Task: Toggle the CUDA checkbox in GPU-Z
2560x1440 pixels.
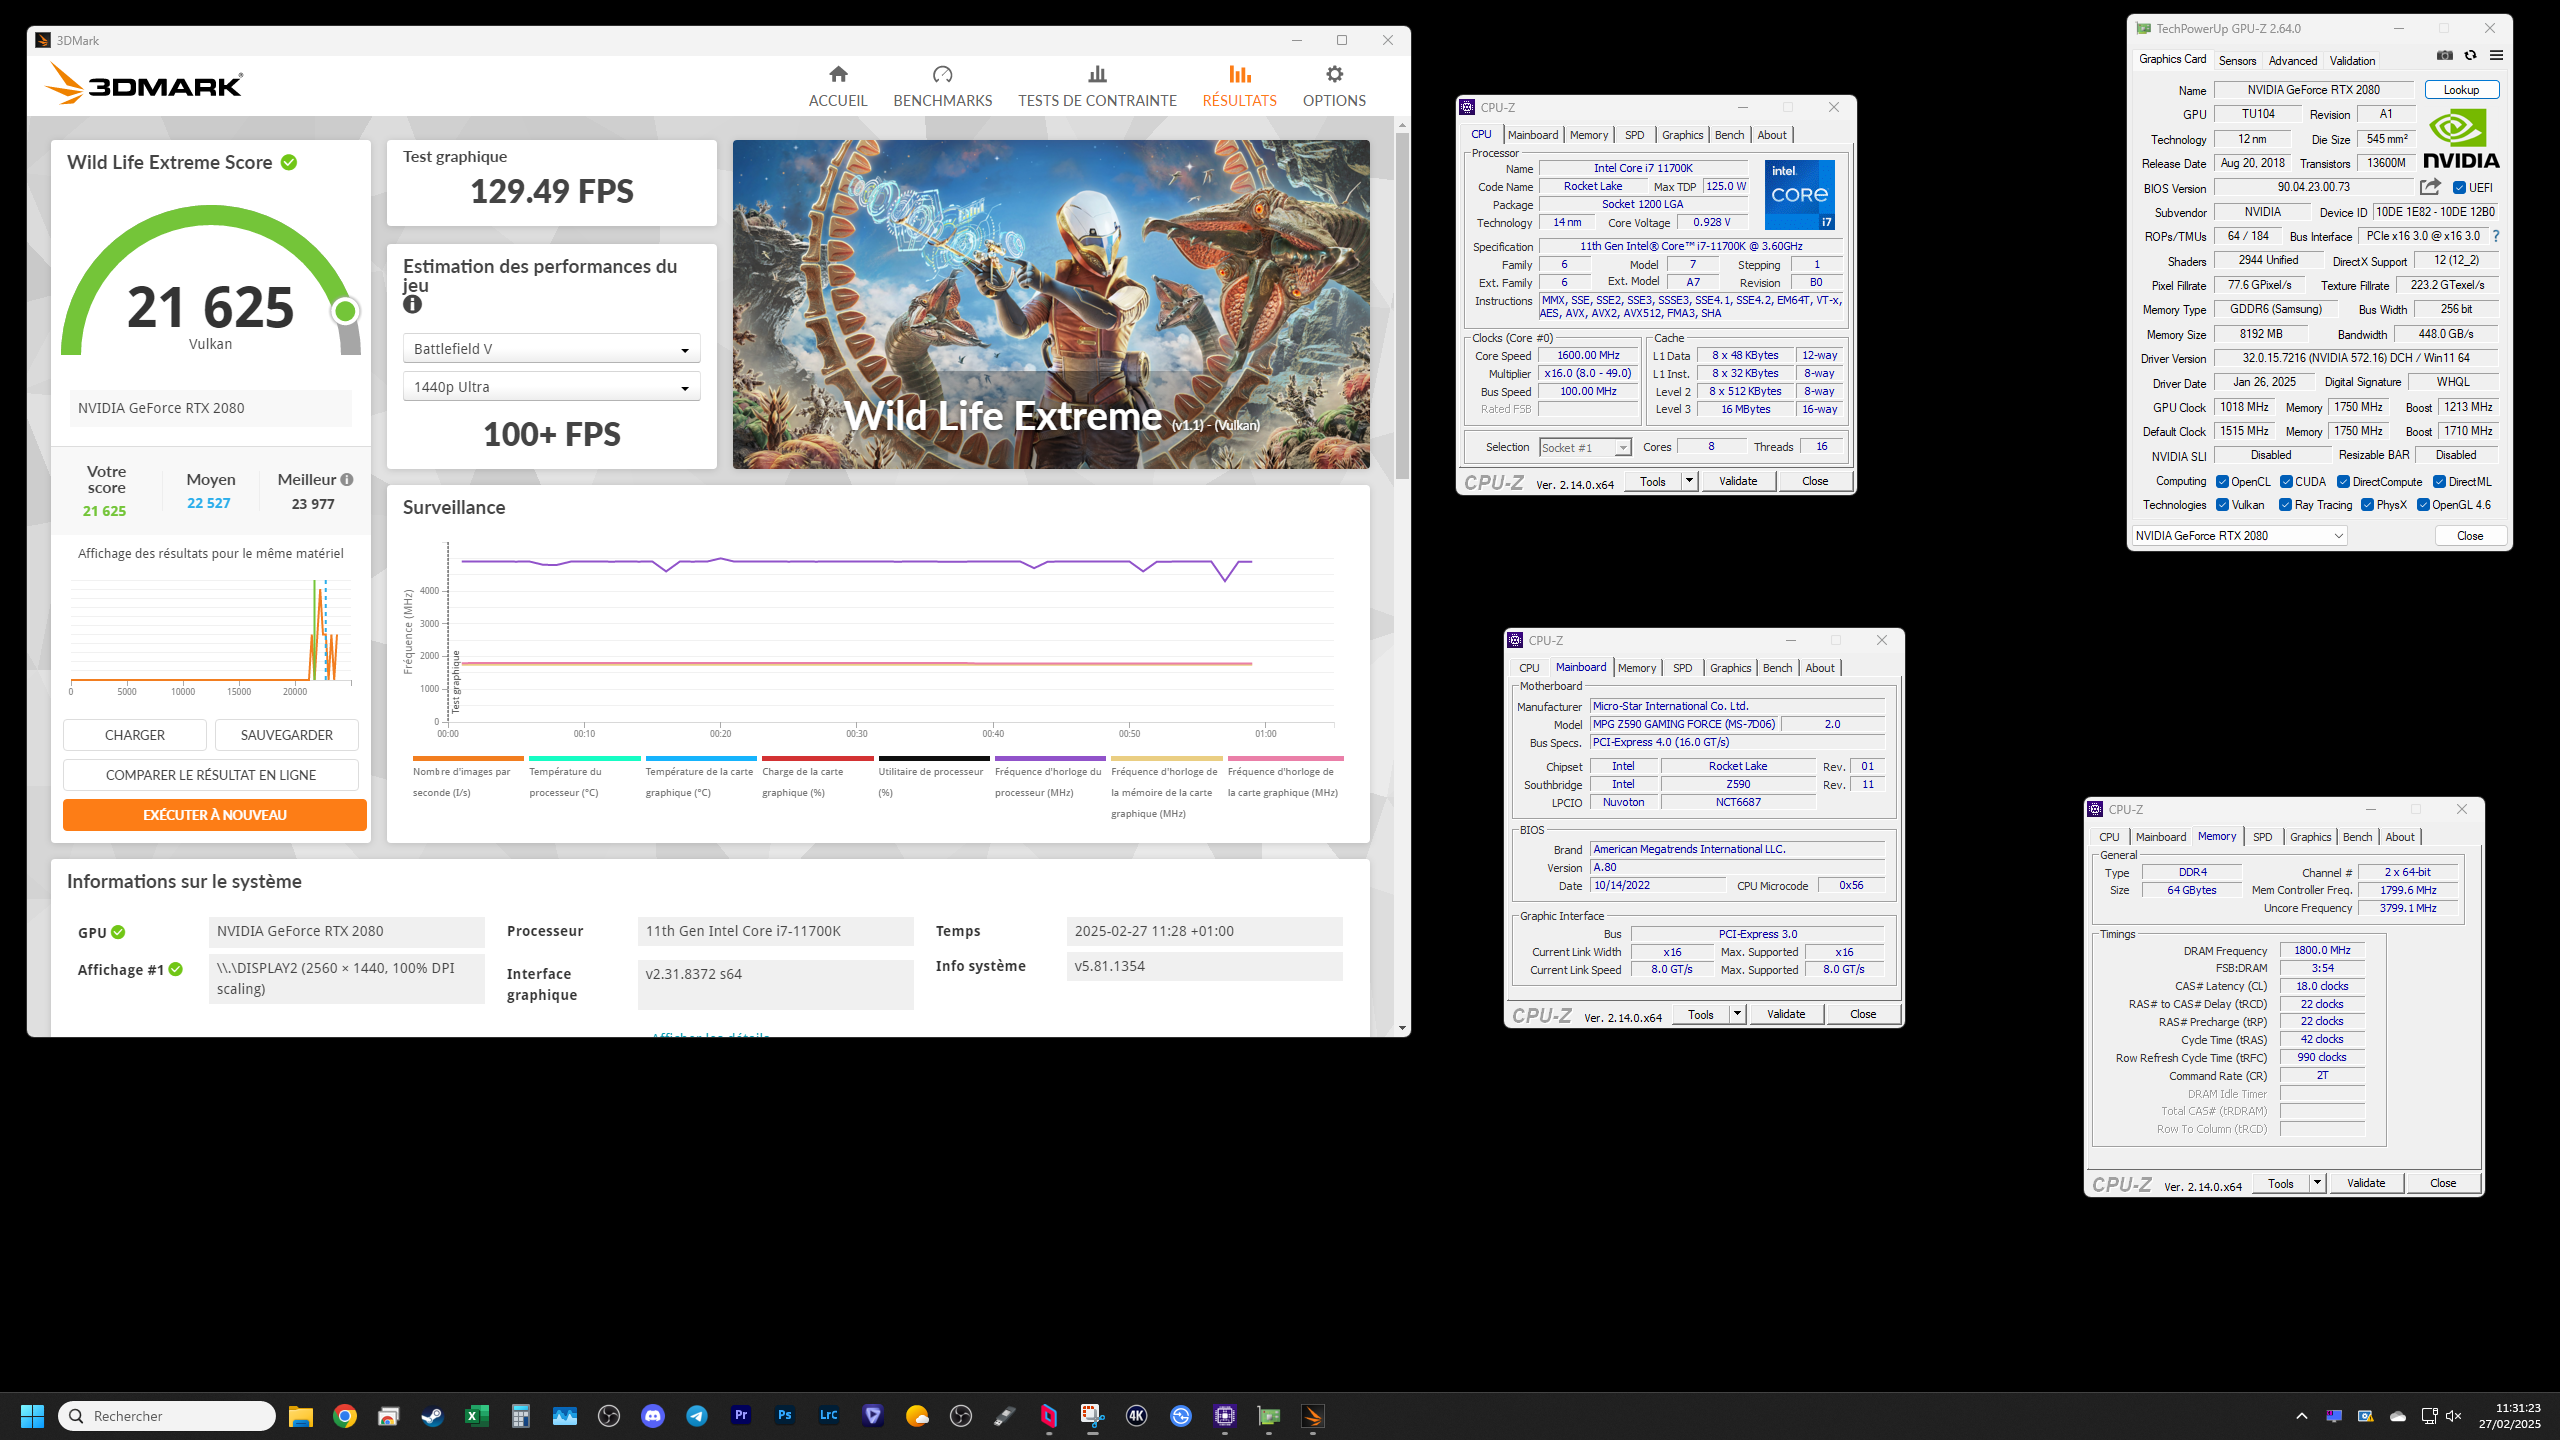Action: tap(2286, 482)
